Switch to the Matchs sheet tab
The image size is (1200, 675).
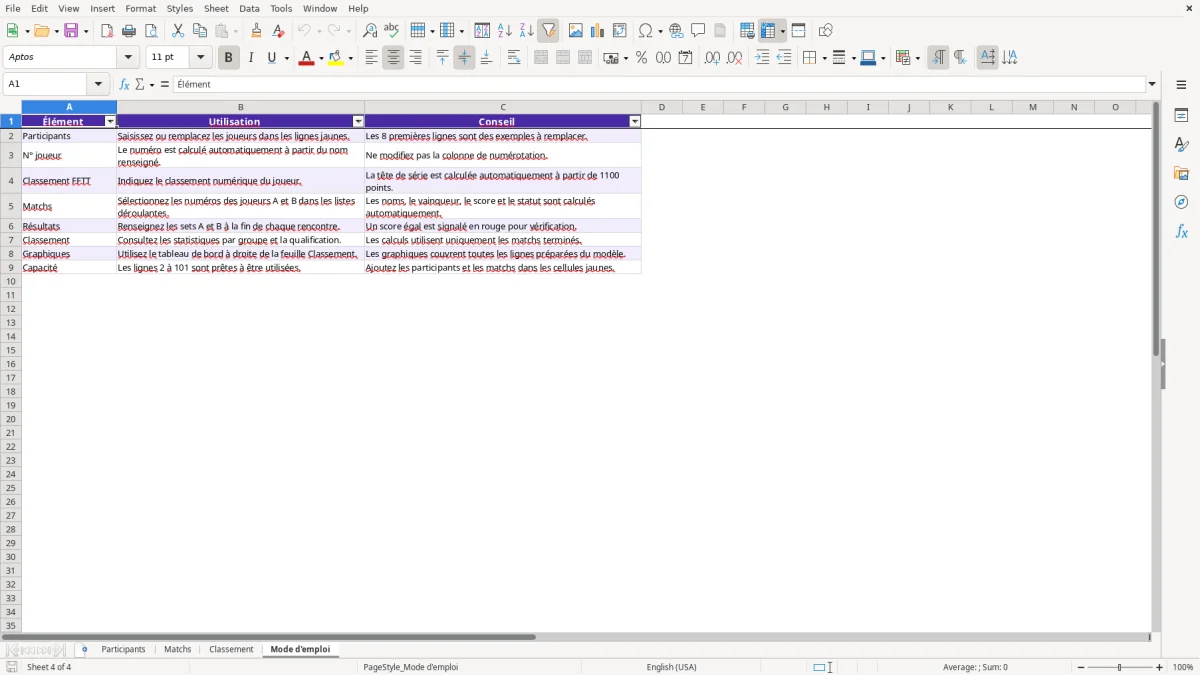click(x=177, y=650)
